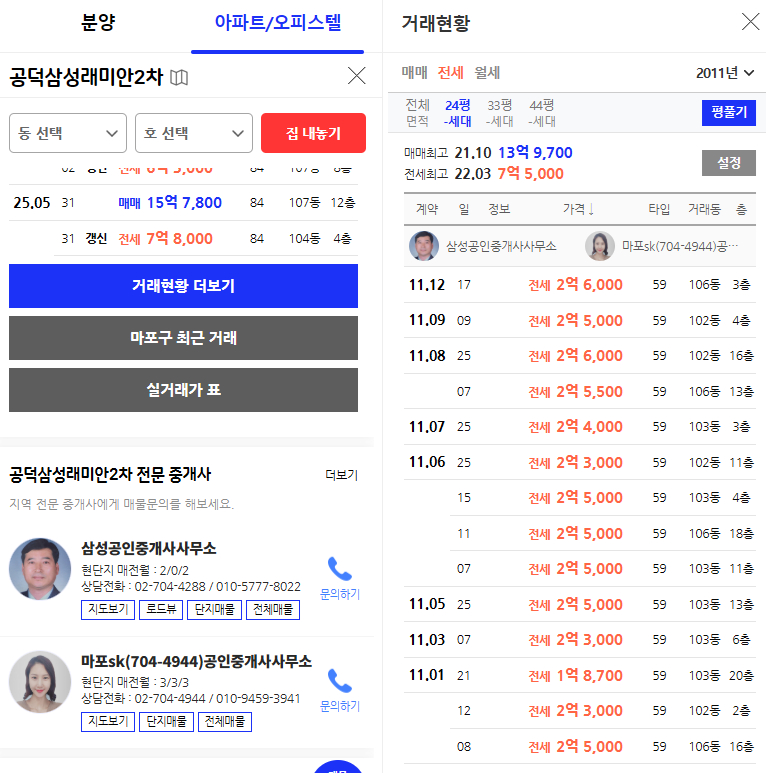
Task: Select the 전세 transaction tab
Action: coord(451,72)
